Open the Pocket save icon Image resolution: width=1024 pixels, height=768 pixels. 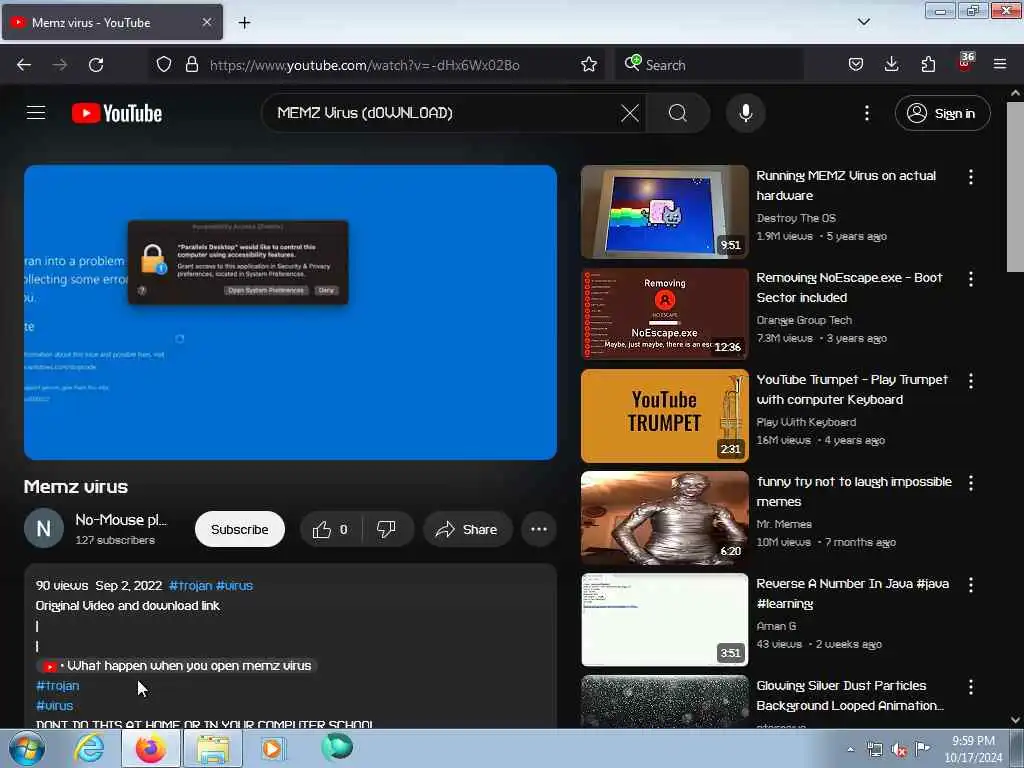tap(856, 64)
